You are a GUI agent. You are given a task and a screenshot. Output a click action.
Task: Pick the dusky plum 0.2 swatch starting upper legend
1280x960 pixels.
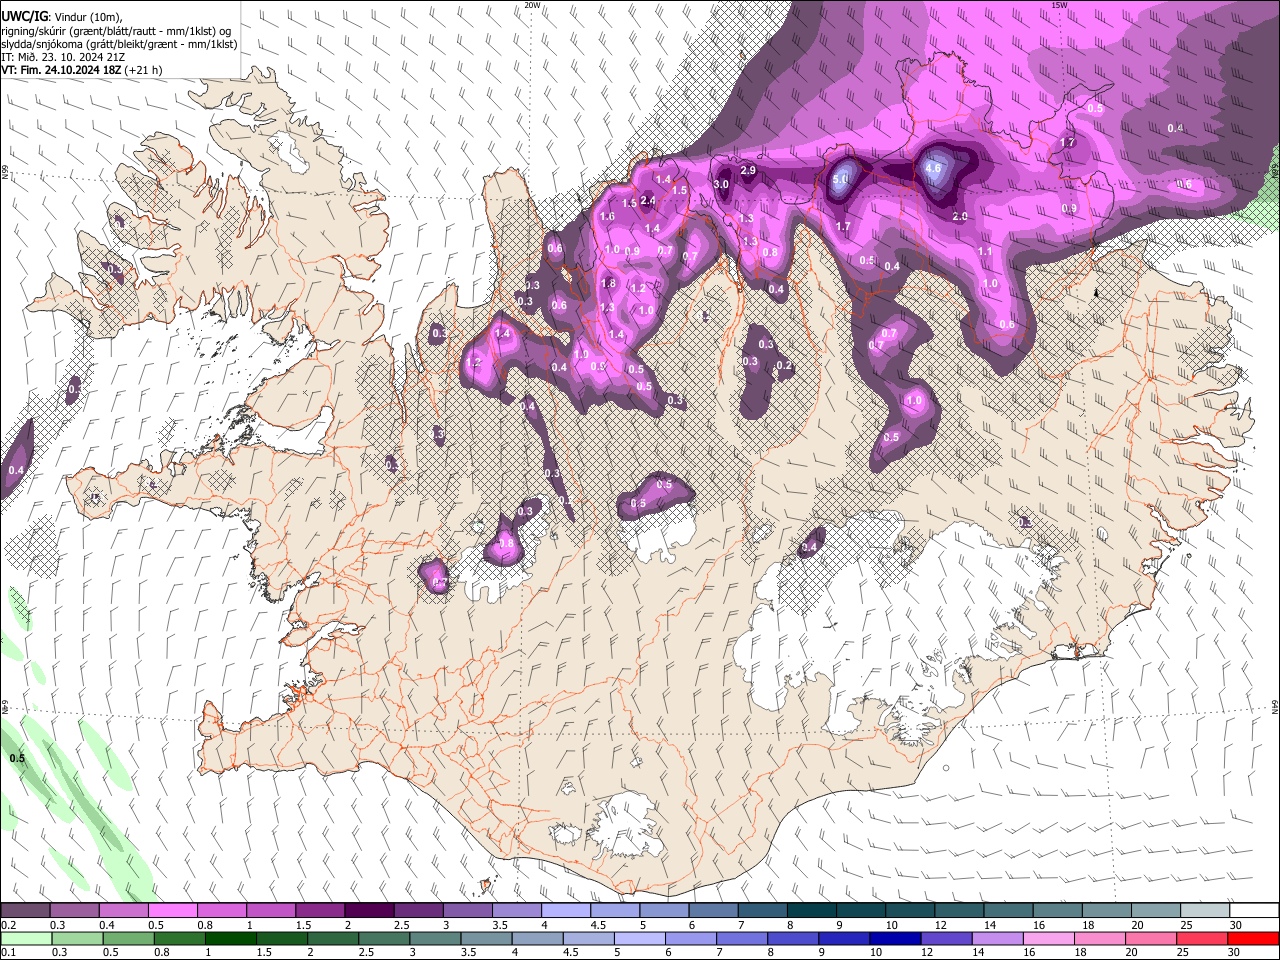[24, 910]
